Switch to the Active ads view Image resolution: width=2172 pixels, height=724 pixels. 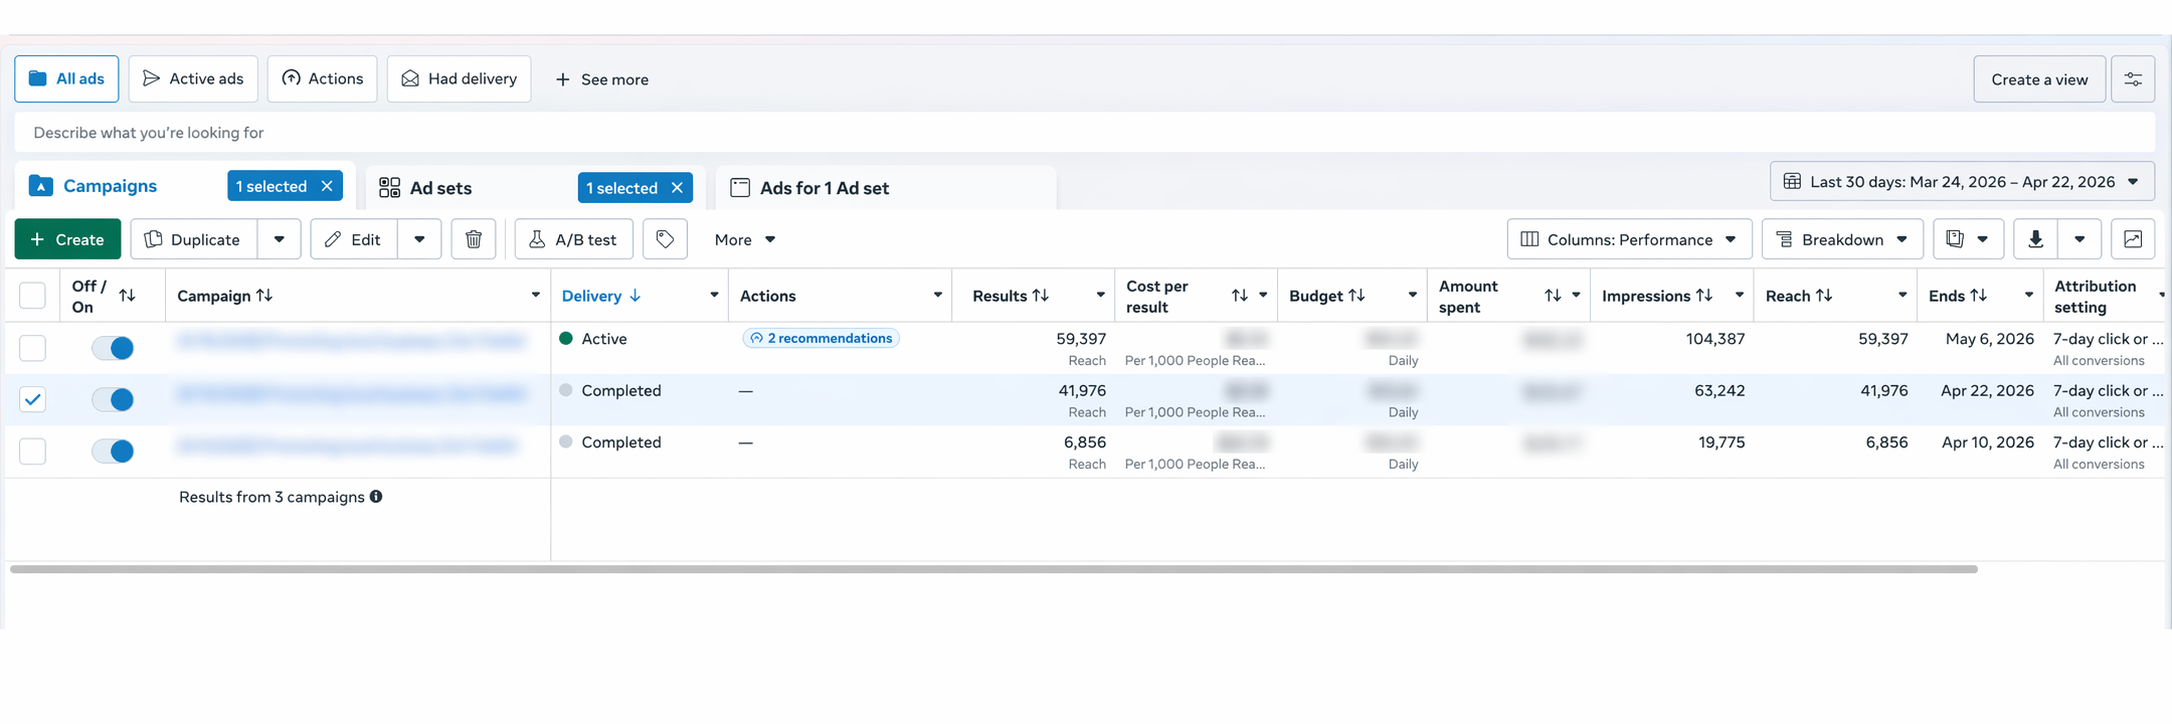193,79
